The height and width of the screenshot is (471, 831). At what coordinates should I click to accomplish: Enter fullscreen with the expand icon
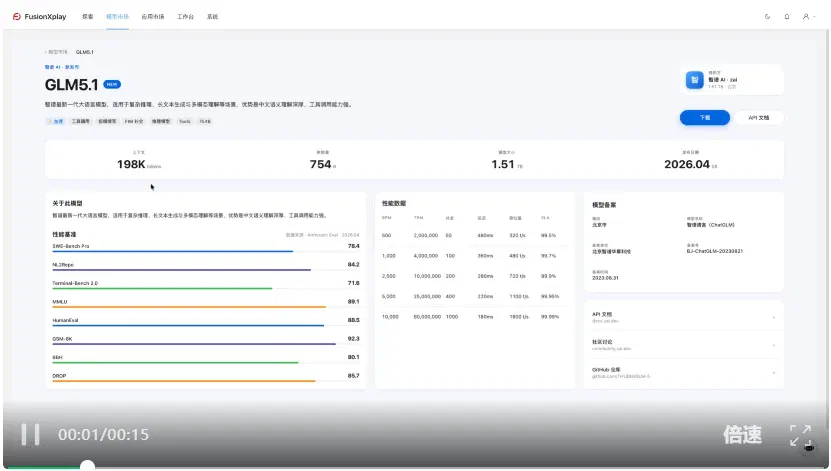(x=800, y=436)
